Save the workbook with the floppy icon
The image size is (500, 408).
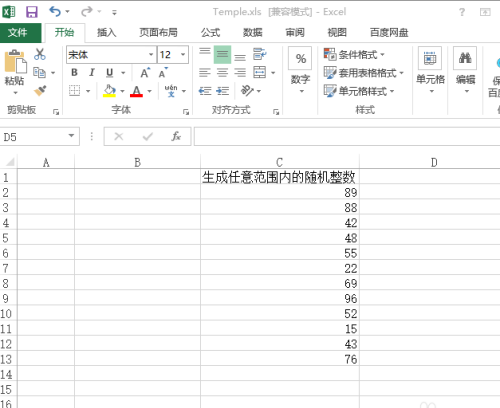pyautogui.click(x=32, y=12)
